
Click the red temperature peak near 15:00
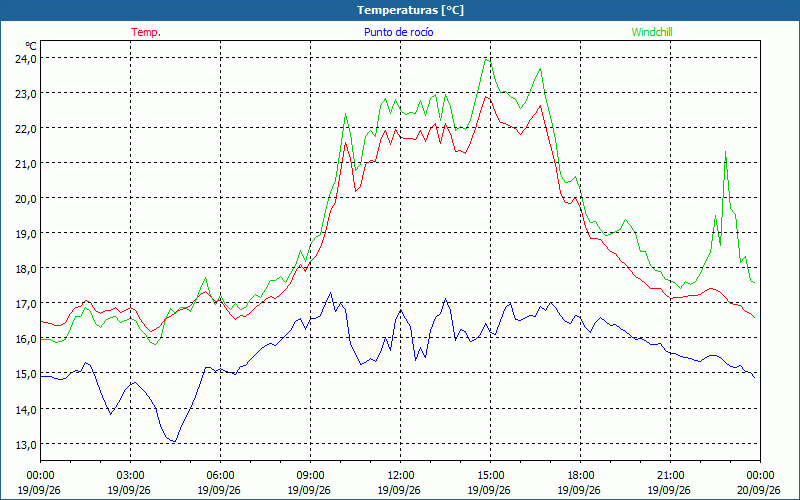click(x=486, y=96)
